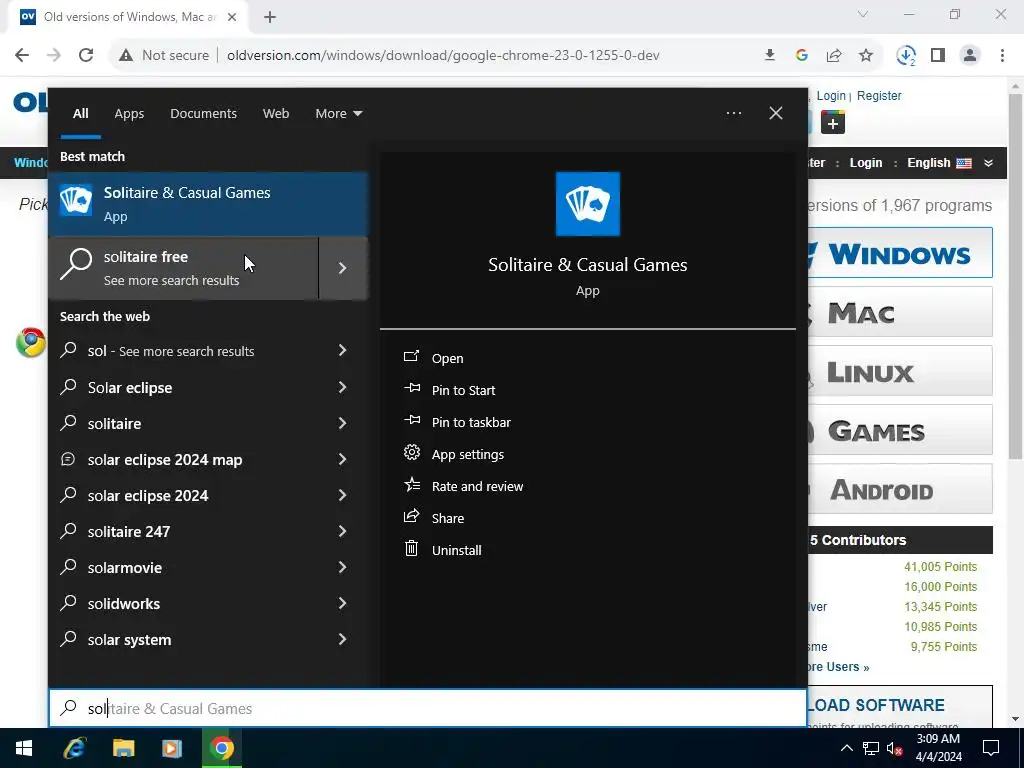Viewport: 1024px width, 768px height.
Task: Click the muted volume tray icon
Action: coord(895,748)
